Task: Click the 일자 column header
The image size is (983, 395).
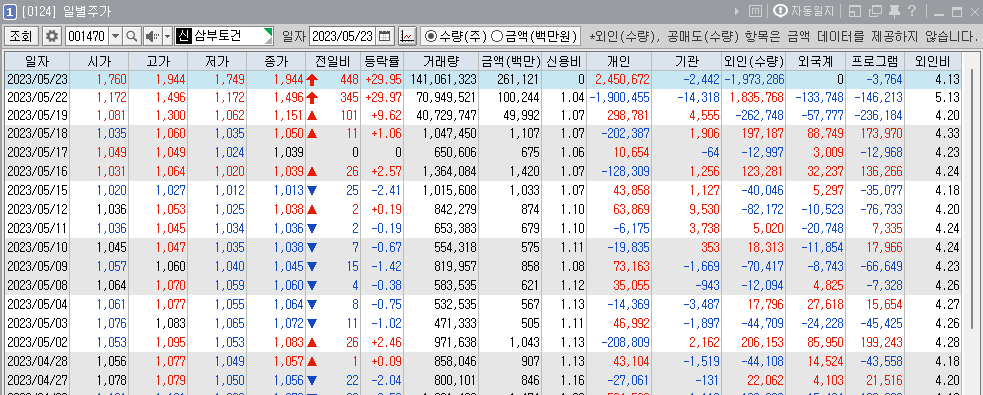Action: tap(37, 61)
